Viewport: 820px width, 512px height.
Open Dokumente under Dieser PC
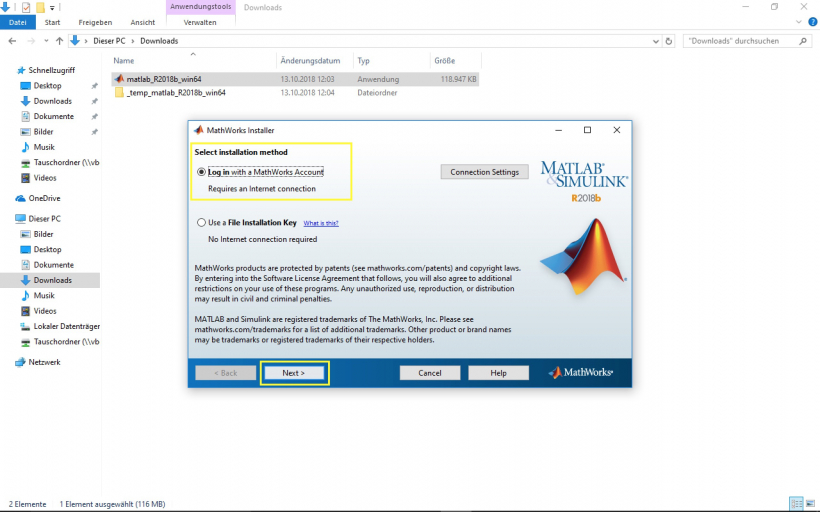(x=53, y=265)
